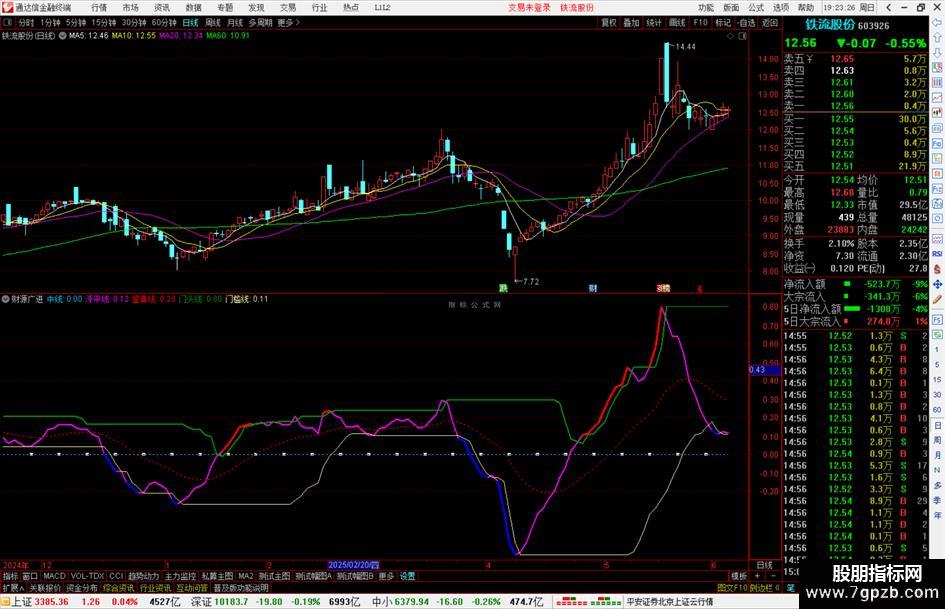The image size is (945, 609).
Task: Open the 互动问答 tab
Action: (x=192, y=588)
